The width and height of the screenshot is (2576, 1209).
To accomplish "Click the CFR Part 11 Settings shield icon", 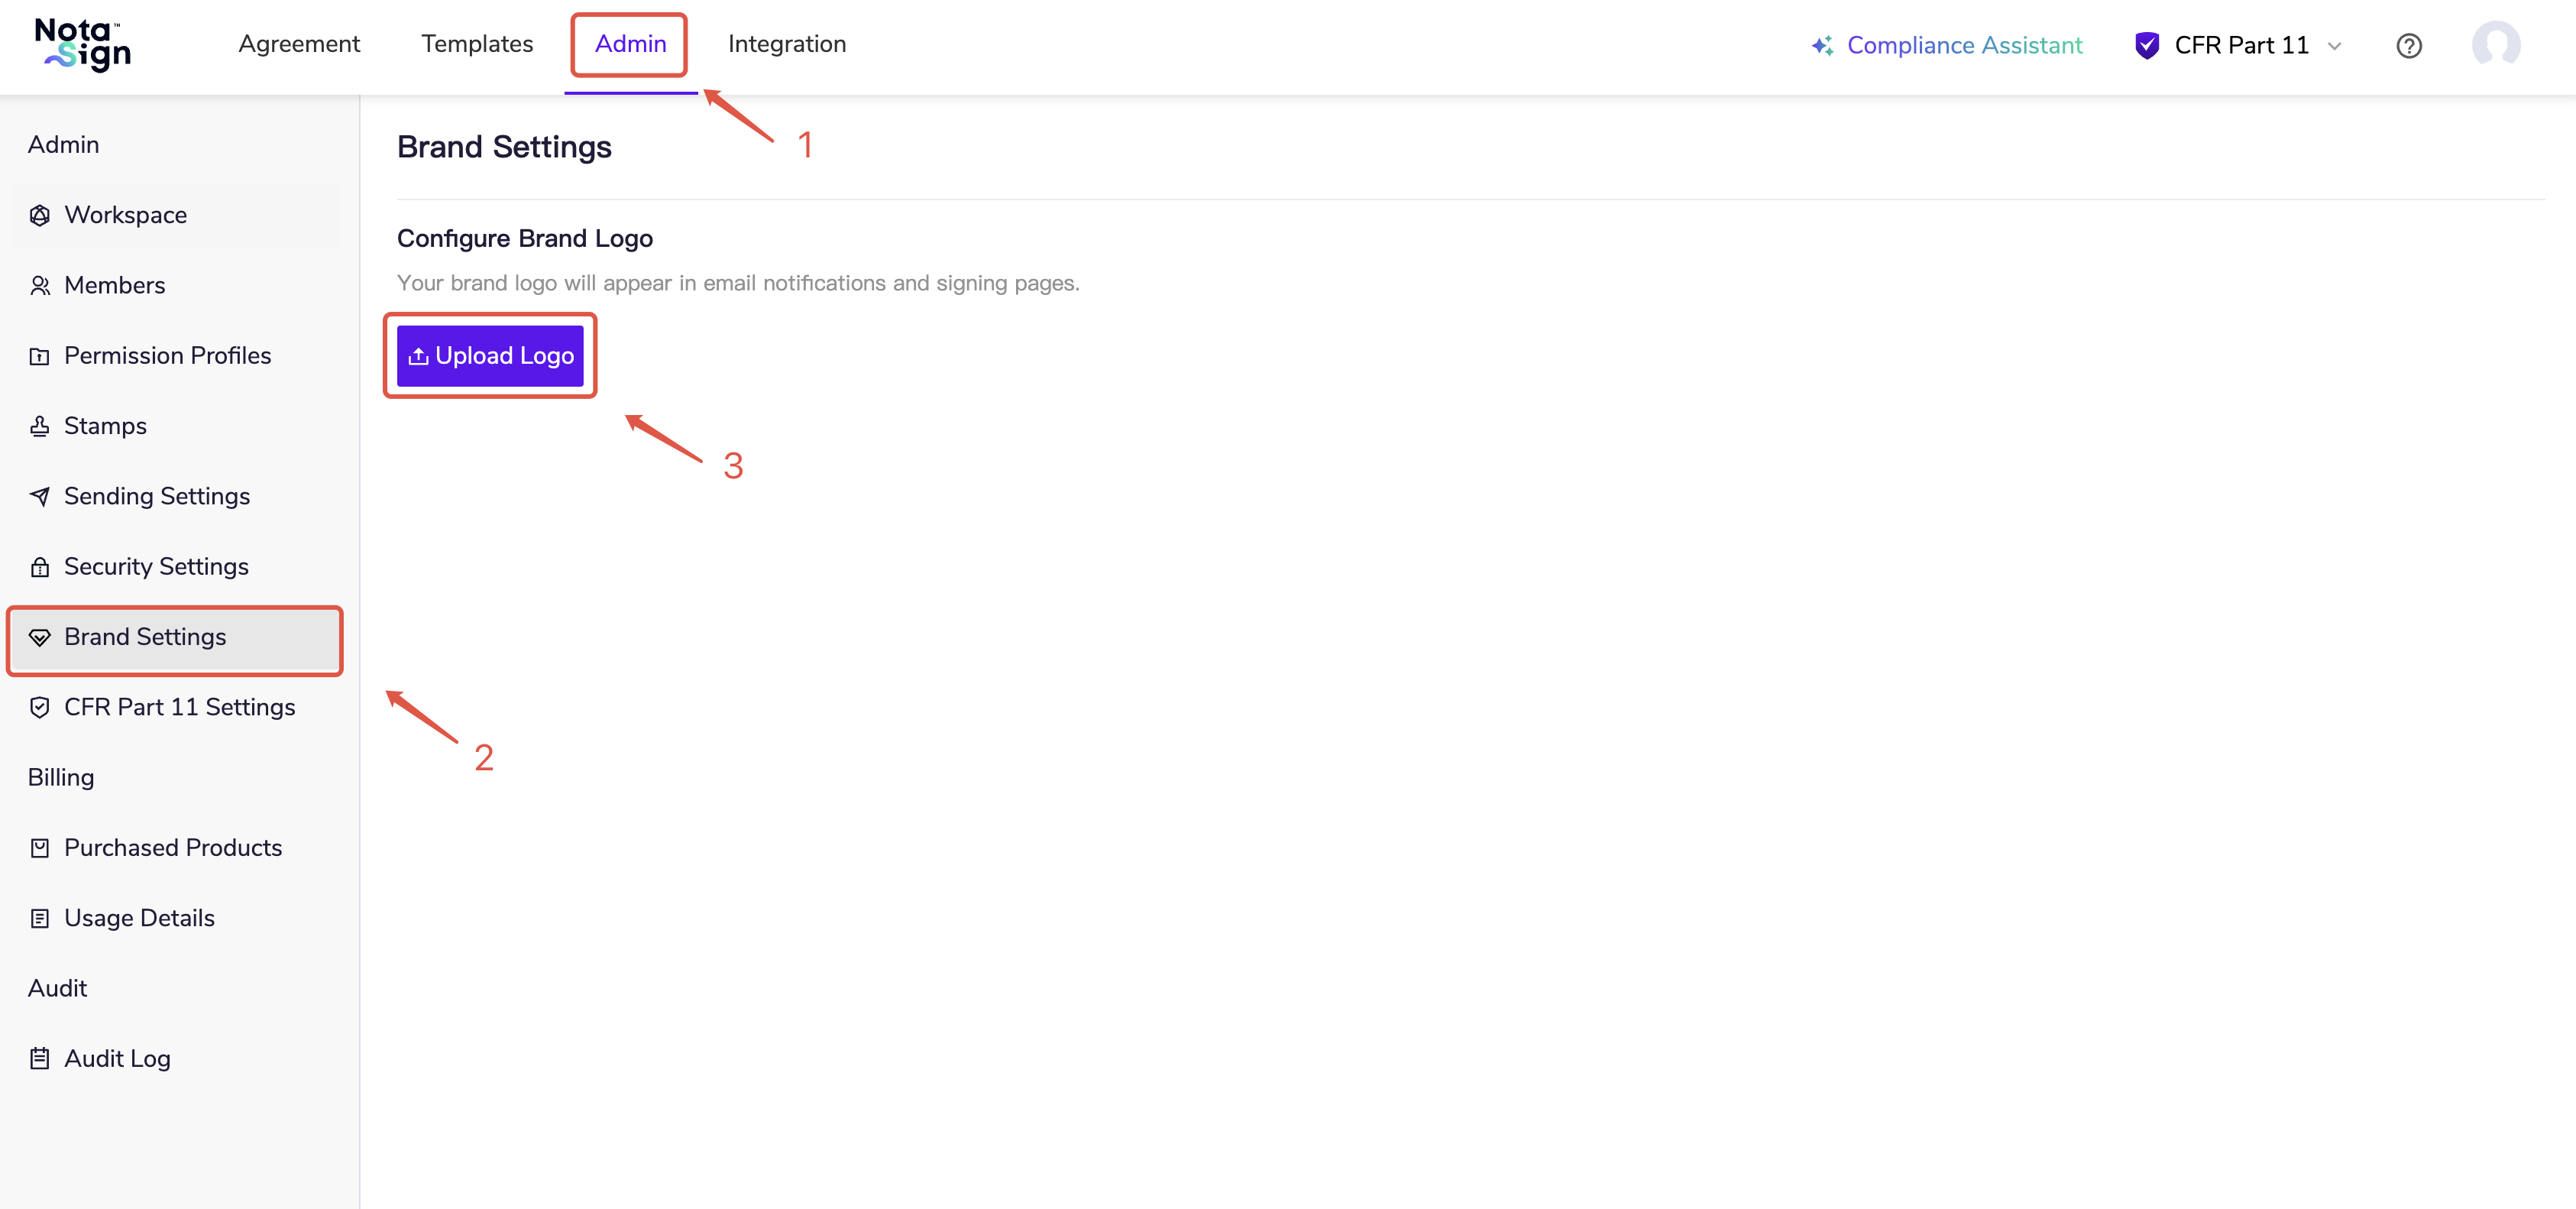I will pos(40,708).
